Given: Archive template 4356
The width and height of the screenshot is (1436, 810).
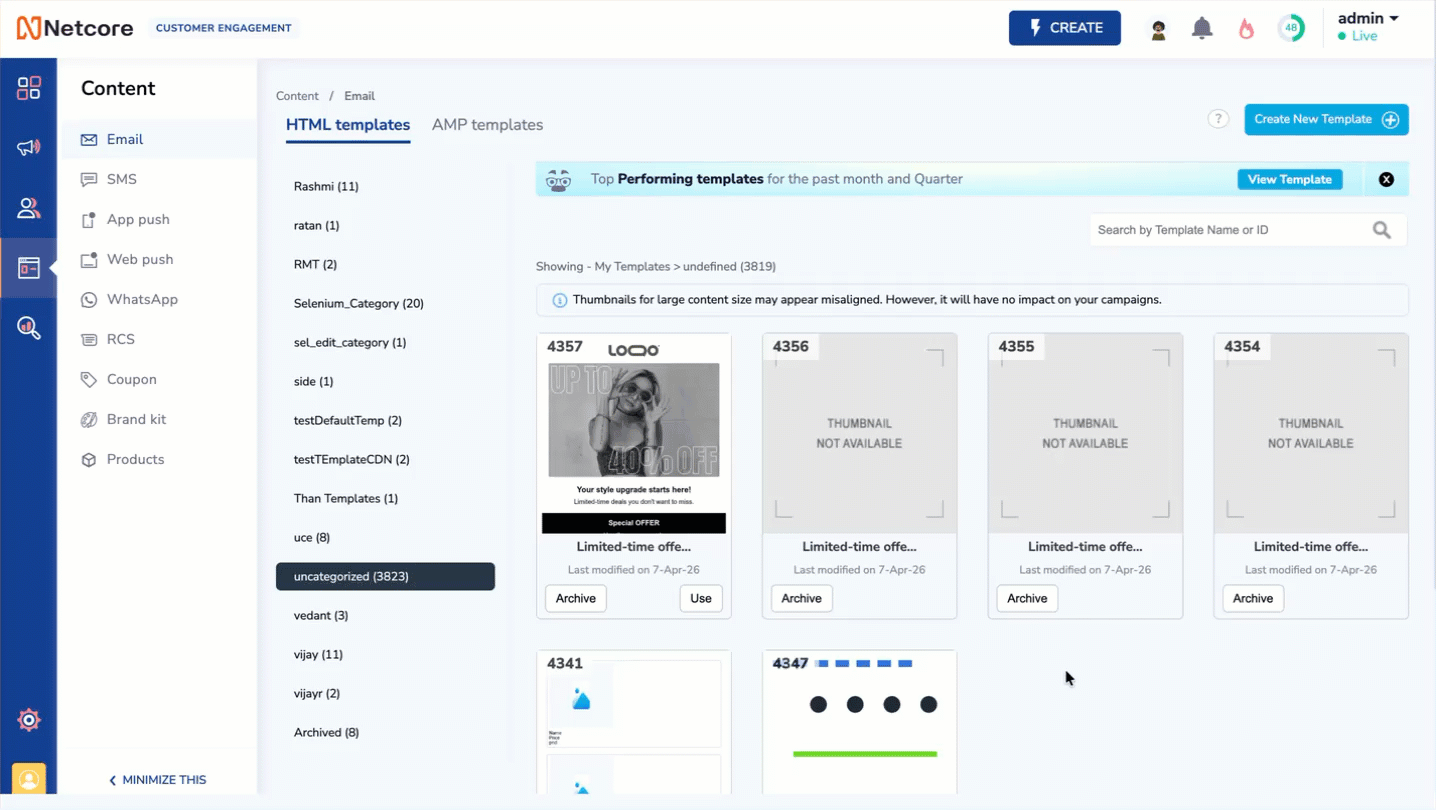Looking at the screenshot, I should (x=801, y=598).
